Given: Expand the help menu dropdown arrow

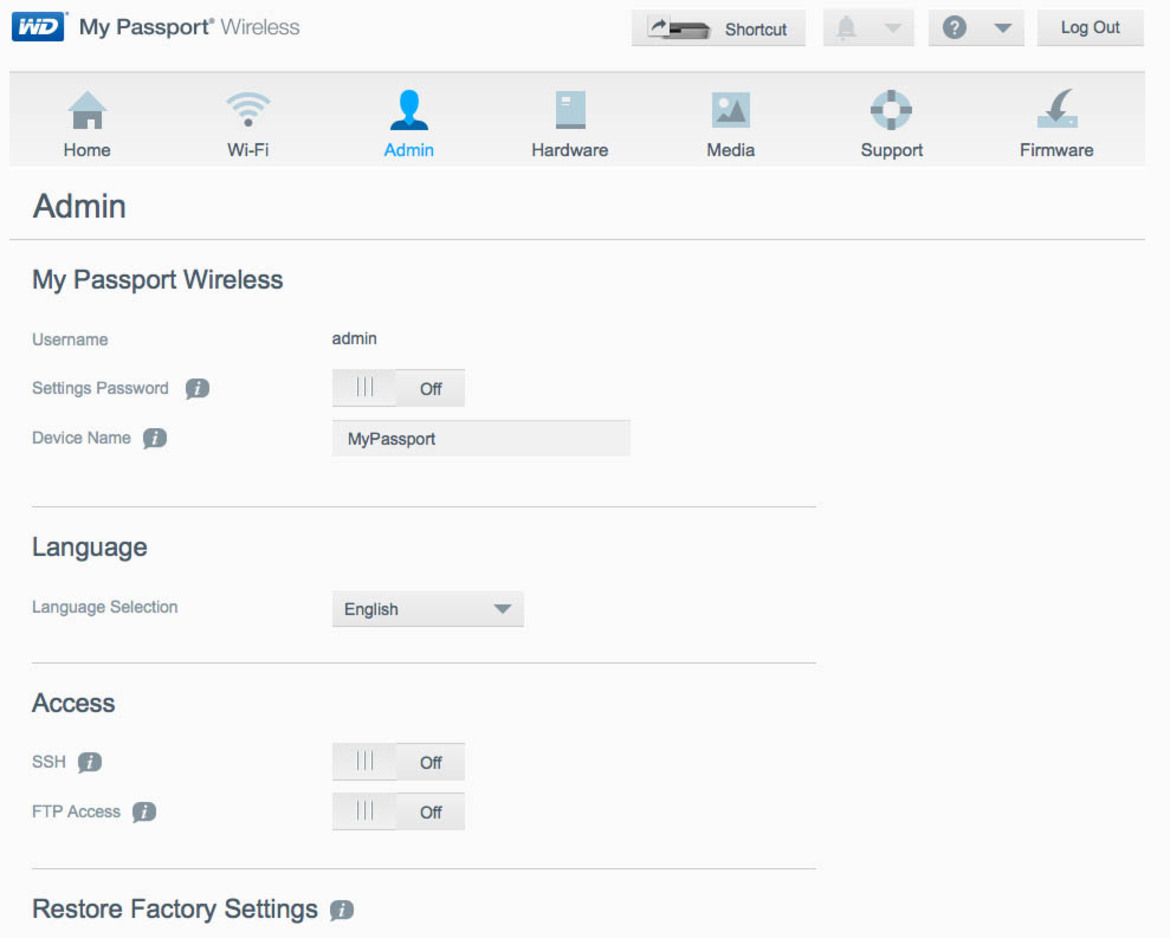Looking at the screenshot, I should 1003,28.
